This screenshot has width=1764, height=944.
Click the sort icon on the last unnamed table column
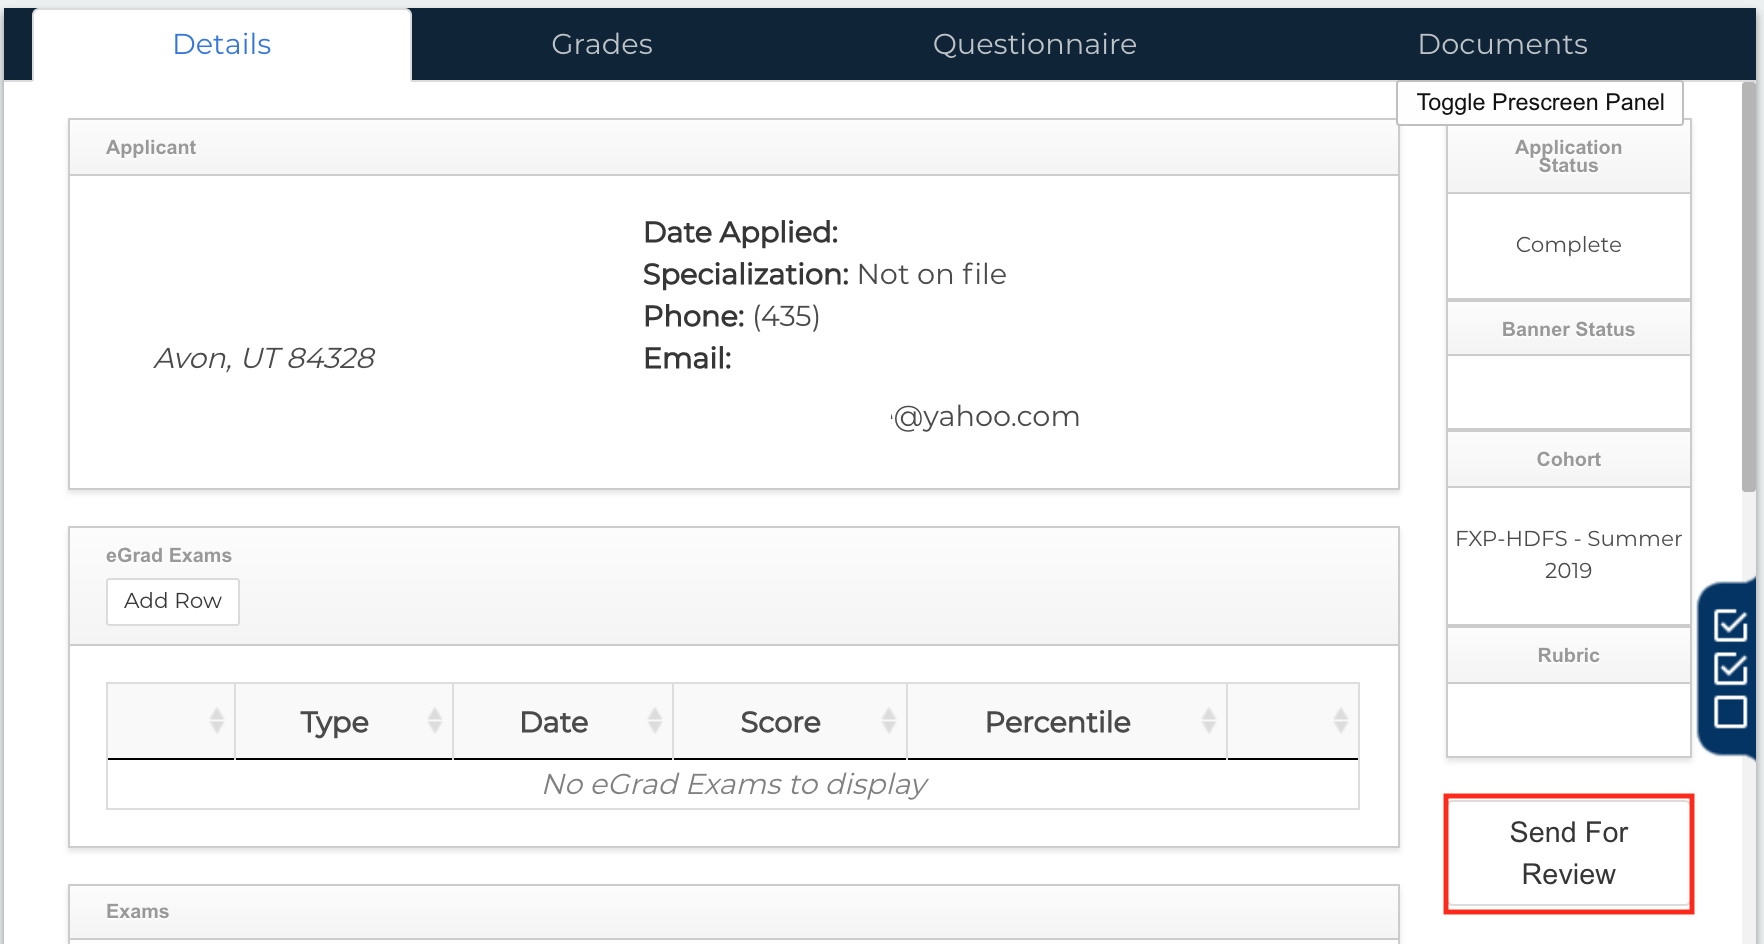1340,721
